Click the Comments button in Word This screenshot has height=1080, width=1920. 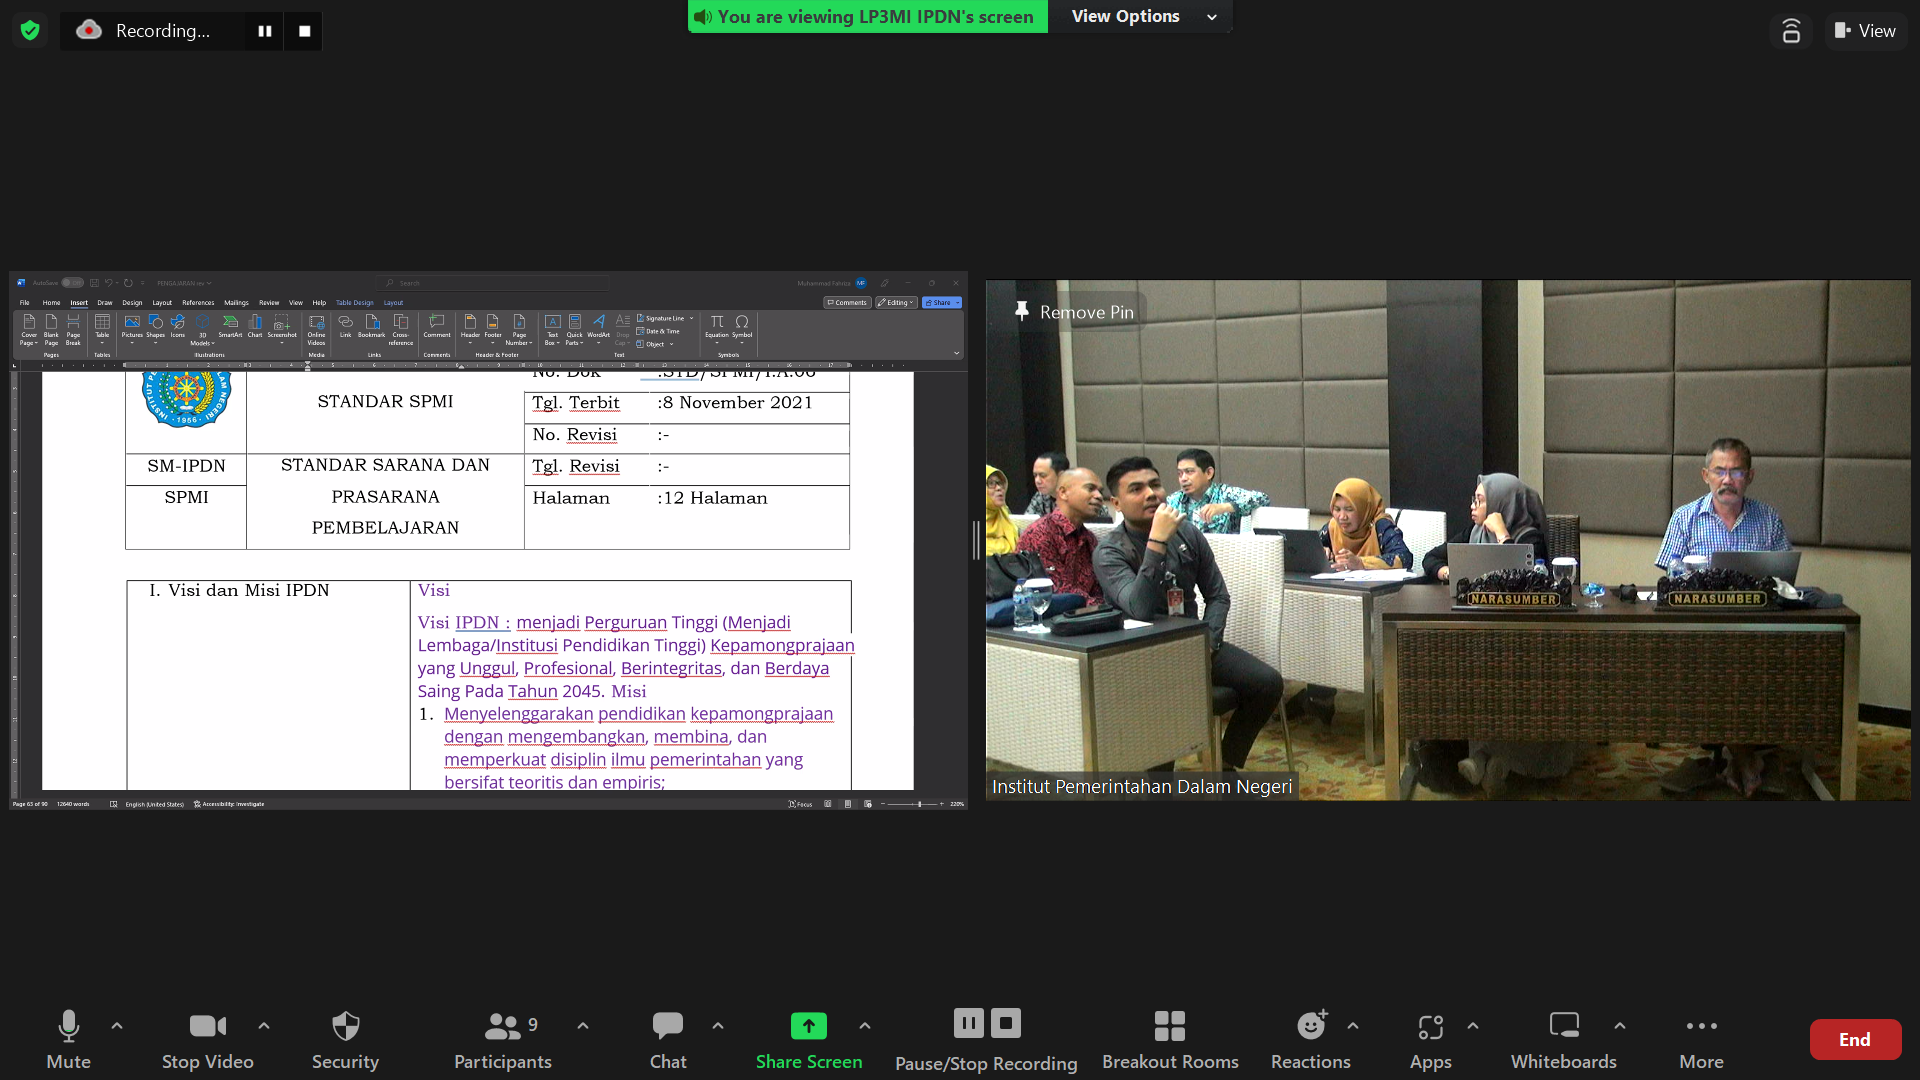click(x=847, y=302)
